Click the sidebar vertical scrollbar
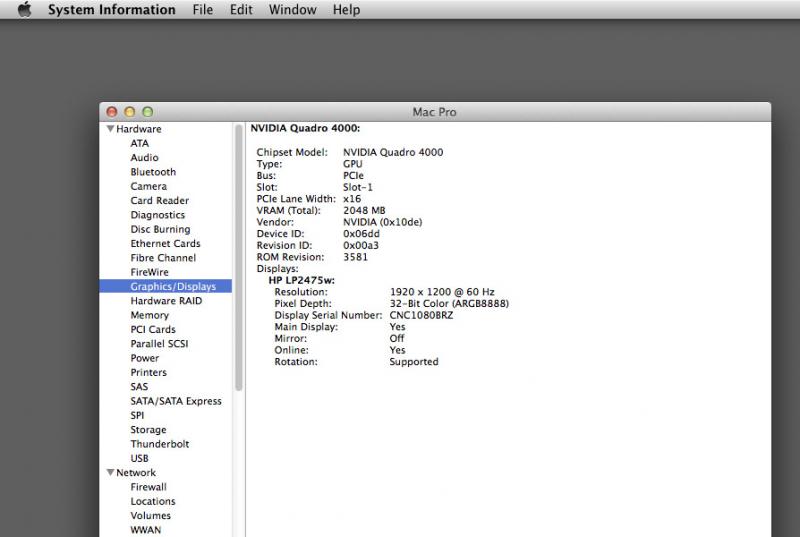 (x=238, y=258)
